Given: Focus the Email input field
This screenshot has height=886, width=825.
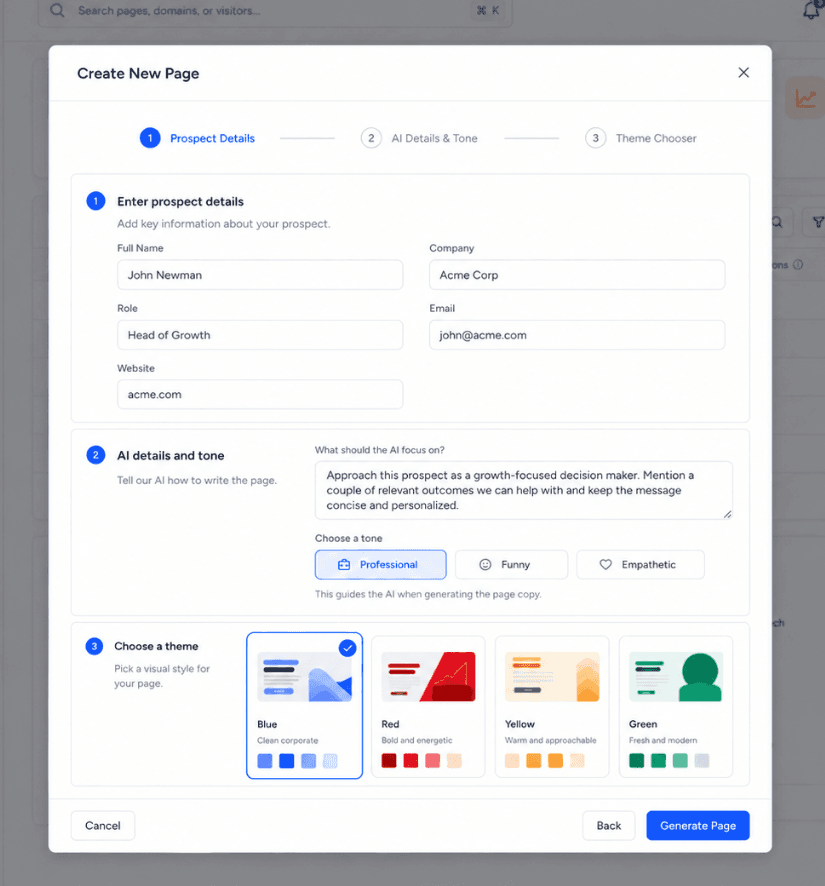Looking at the screenshot, I should [x=577, y=335].
